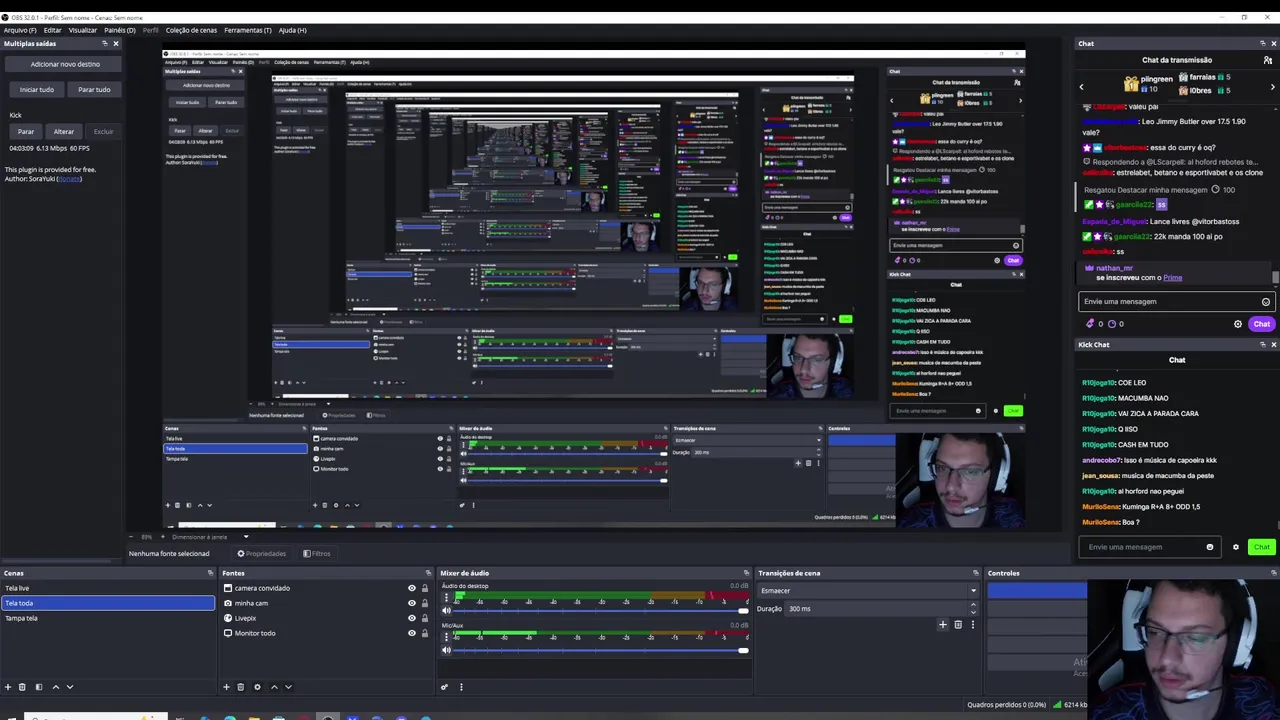Click Adicionar novo destino button

point(65,64)
